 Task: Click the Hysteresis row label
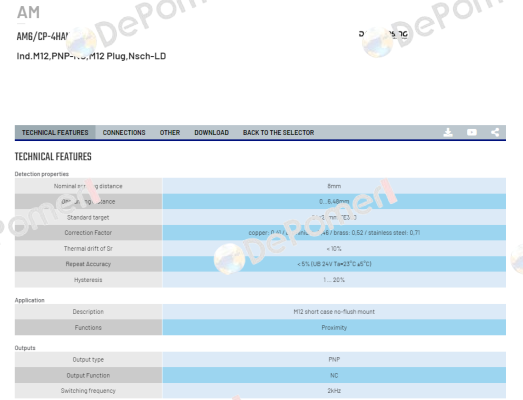88,280
